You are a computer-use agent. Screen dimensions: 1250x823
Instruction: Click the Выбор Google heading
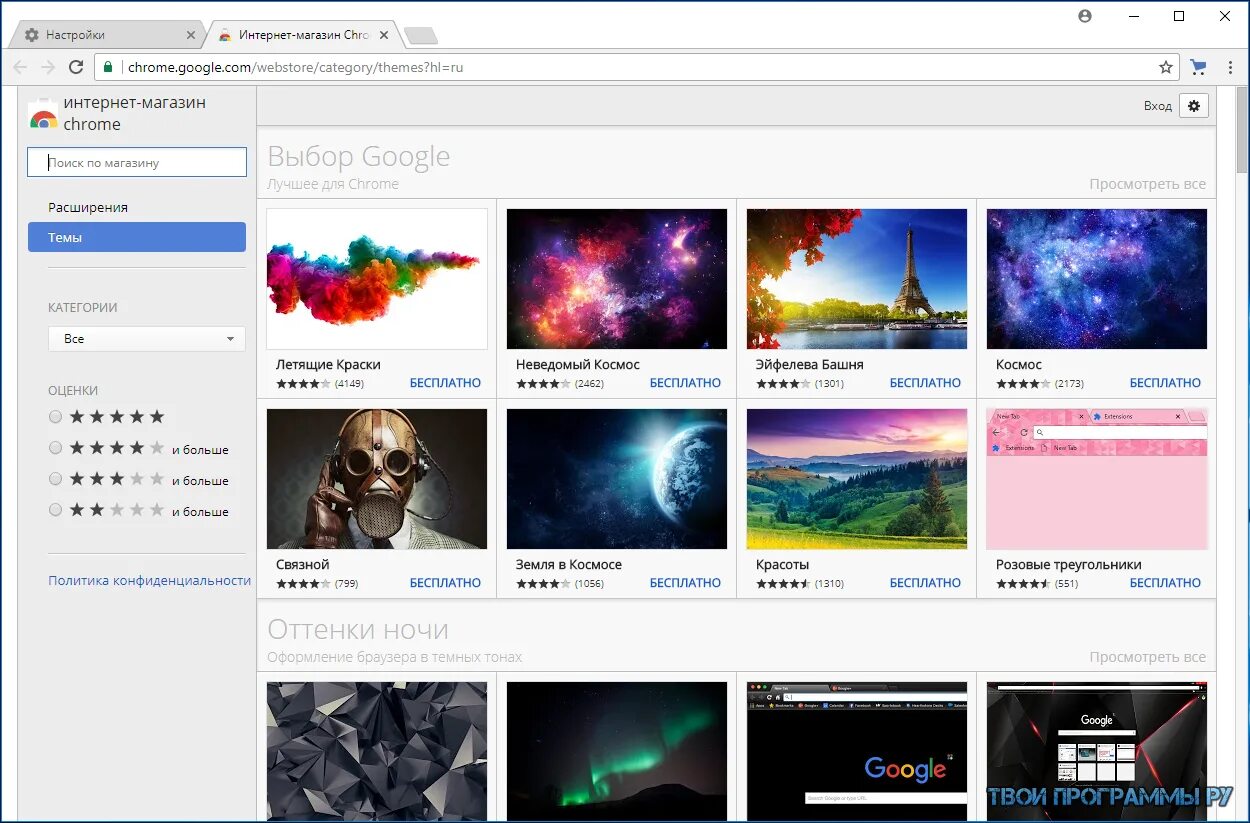tap(359, 157)
